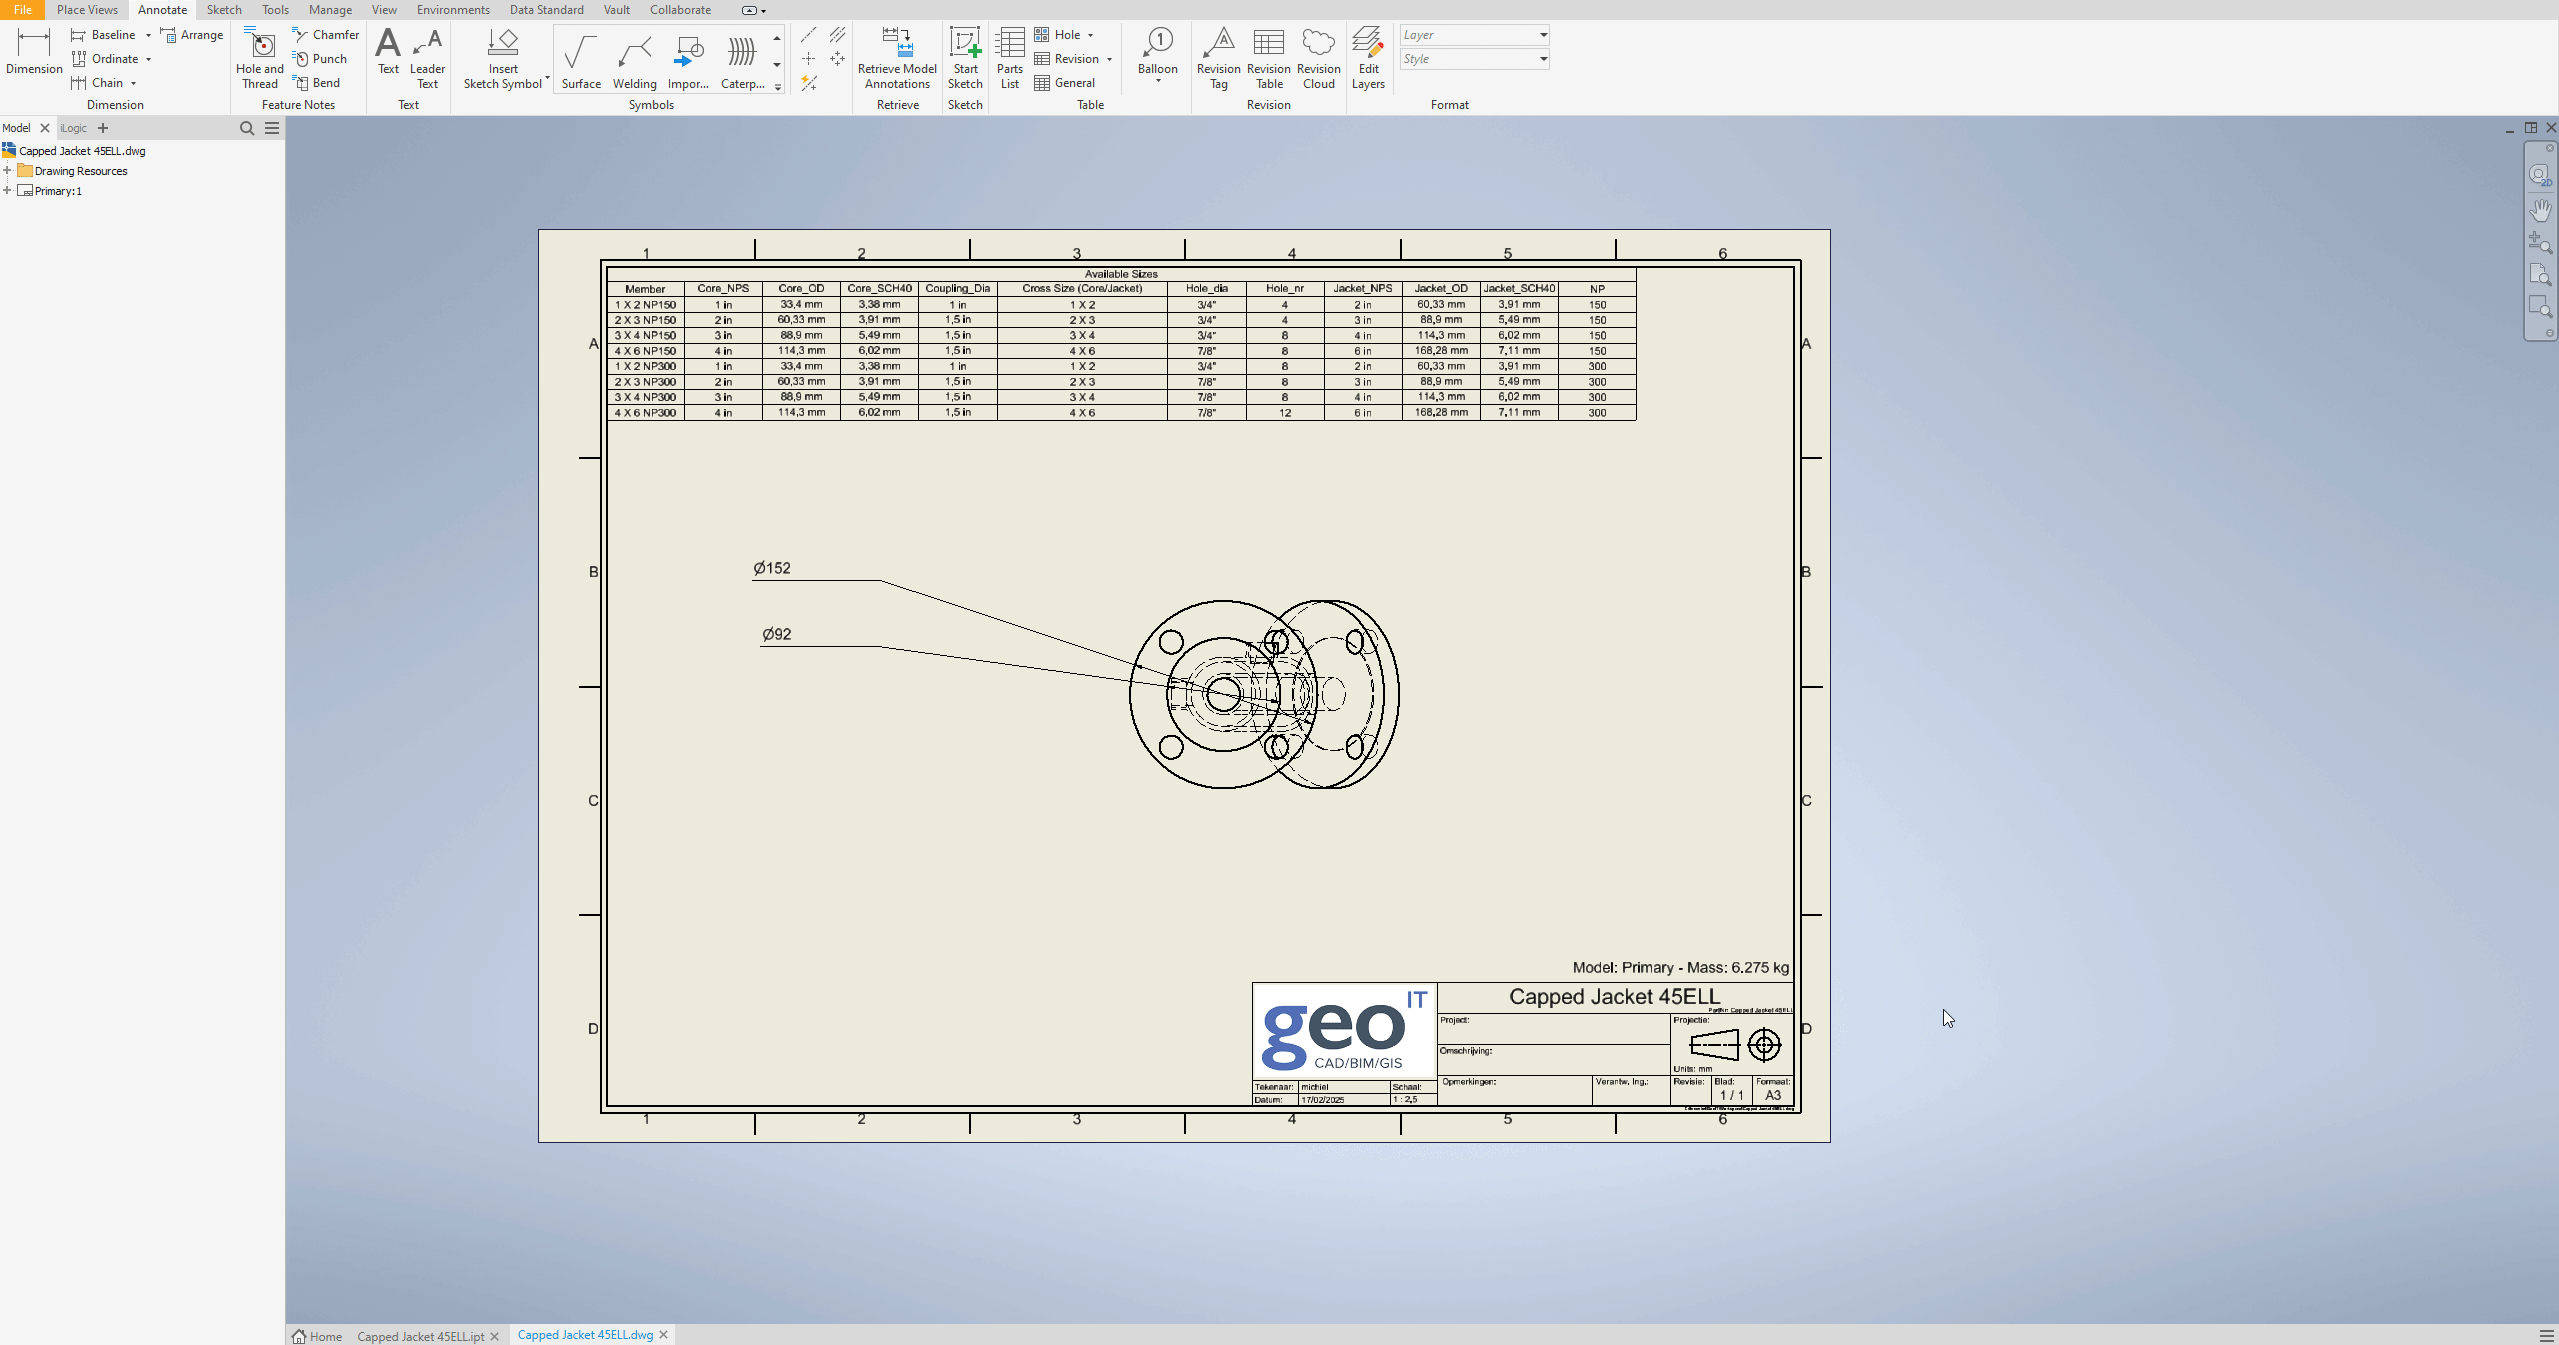Viewport: 2559px width, 1345px height.
Task: Select the Leader Text tool
Action: 427,58
